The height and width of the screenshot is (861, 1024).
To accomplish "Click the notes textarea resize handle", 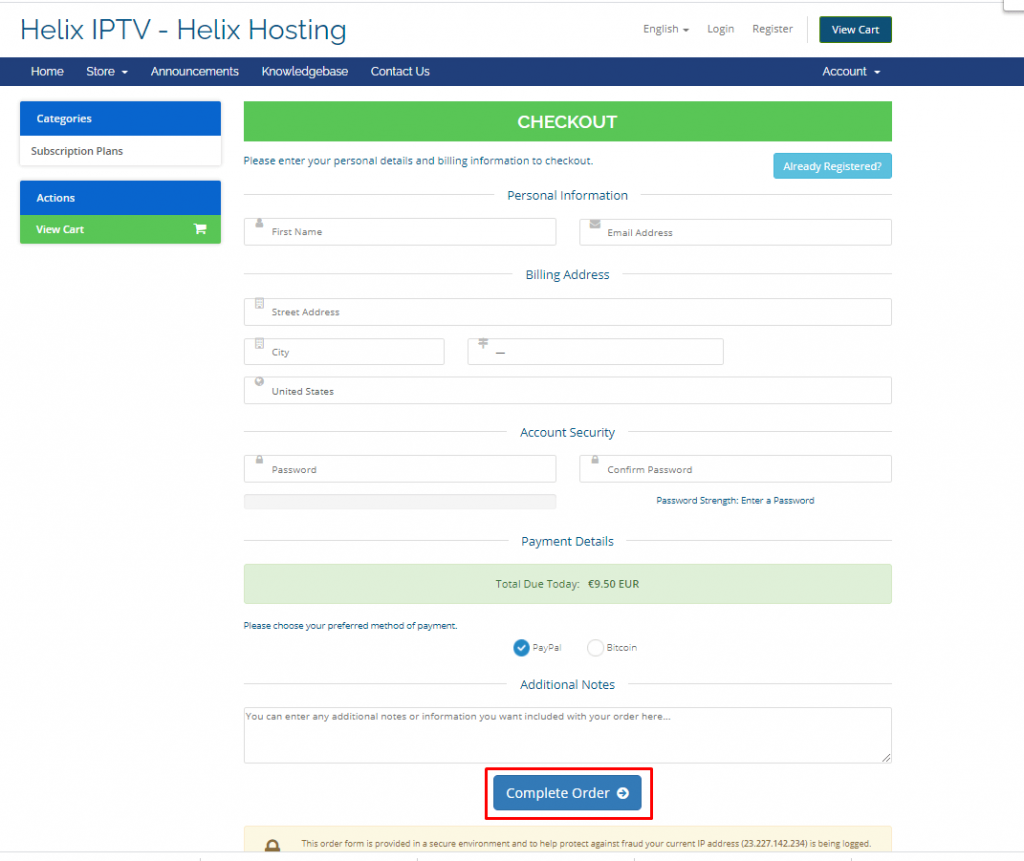I will pos(886,758).
